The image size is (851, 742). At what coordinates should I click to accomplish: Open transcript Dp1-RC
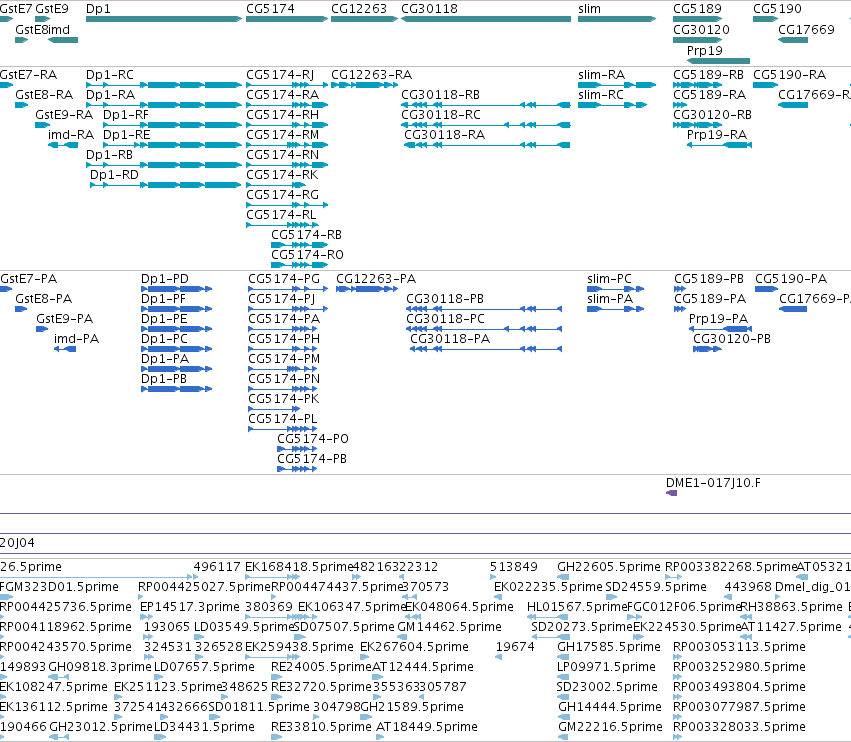(x=164, y=85)
